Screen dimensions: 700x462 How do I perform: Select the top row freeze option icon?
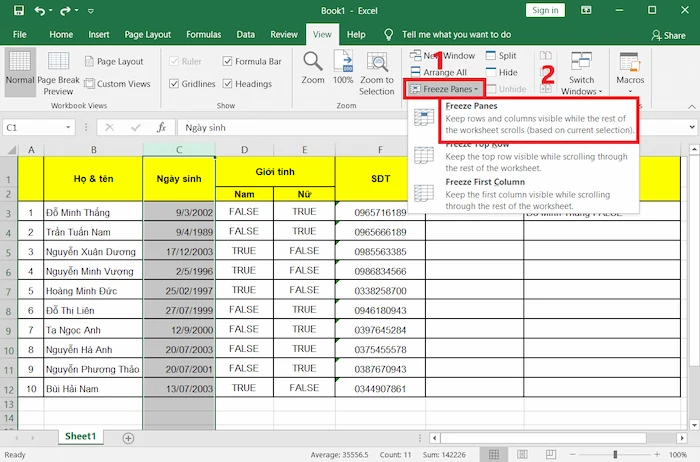click(x=424, y=156)
